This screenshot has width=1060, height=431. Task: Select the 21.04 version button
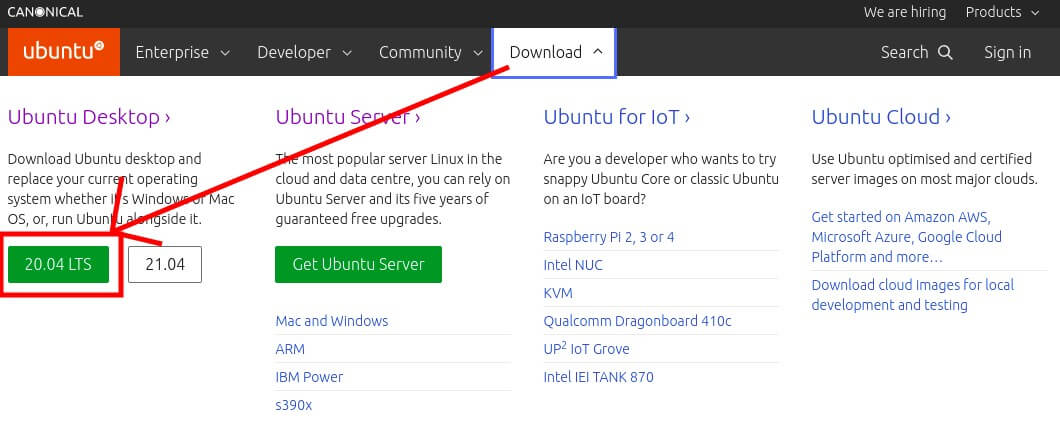[165, 264]
